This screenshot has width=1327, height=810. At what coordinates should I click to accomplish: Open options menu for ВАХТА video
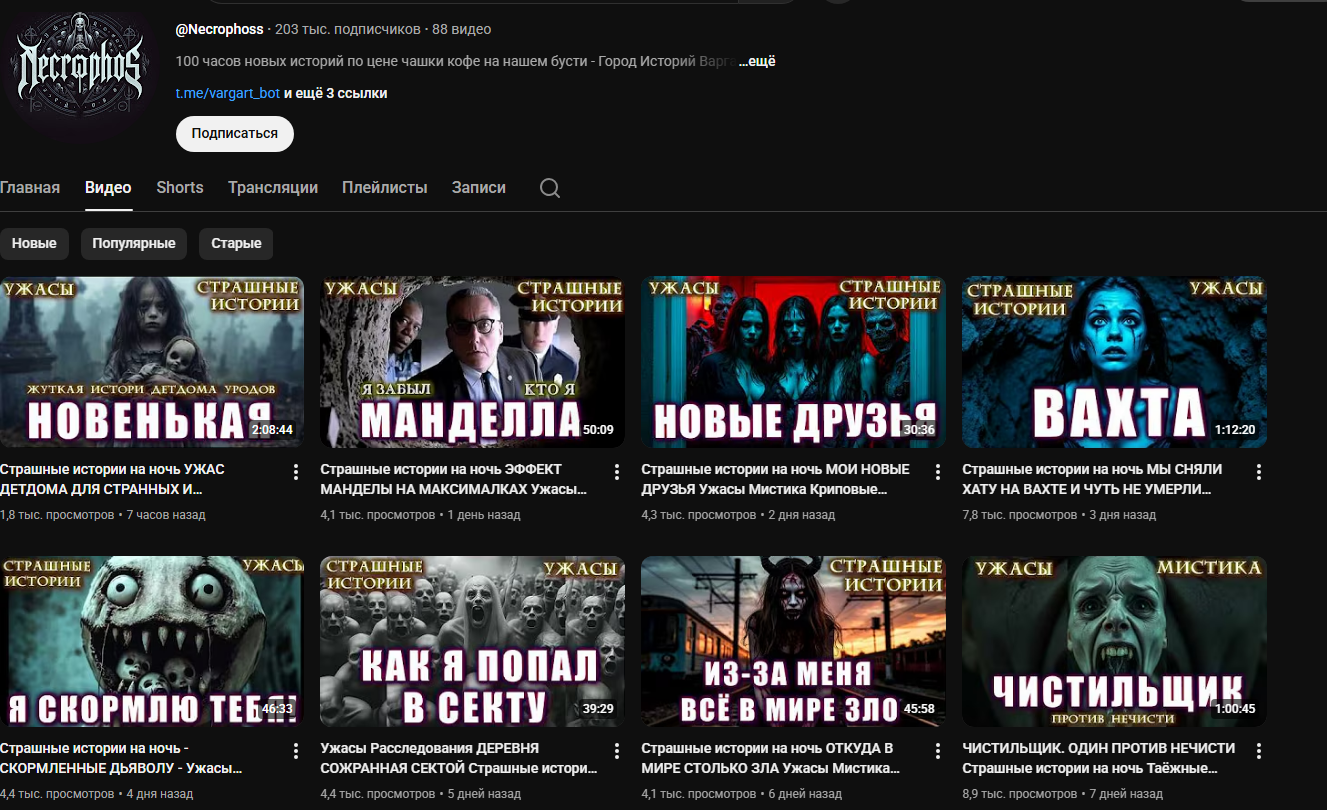[1258, 472]
